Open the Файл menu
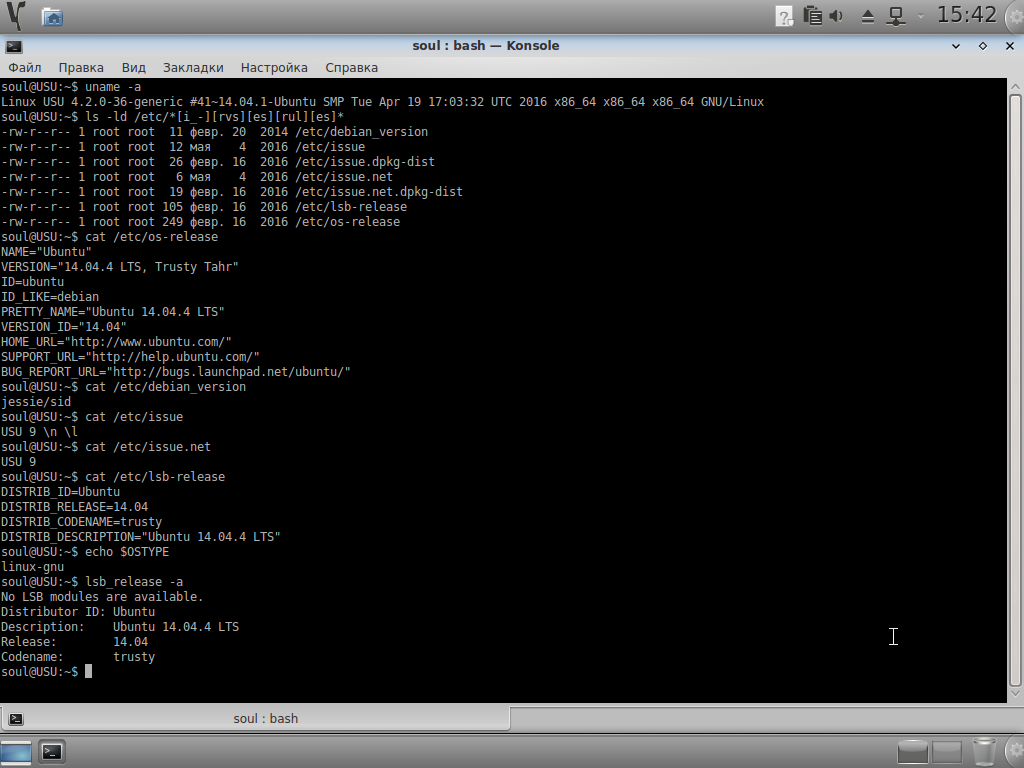Screen dimensions: 1024x768 coord(25,67)
